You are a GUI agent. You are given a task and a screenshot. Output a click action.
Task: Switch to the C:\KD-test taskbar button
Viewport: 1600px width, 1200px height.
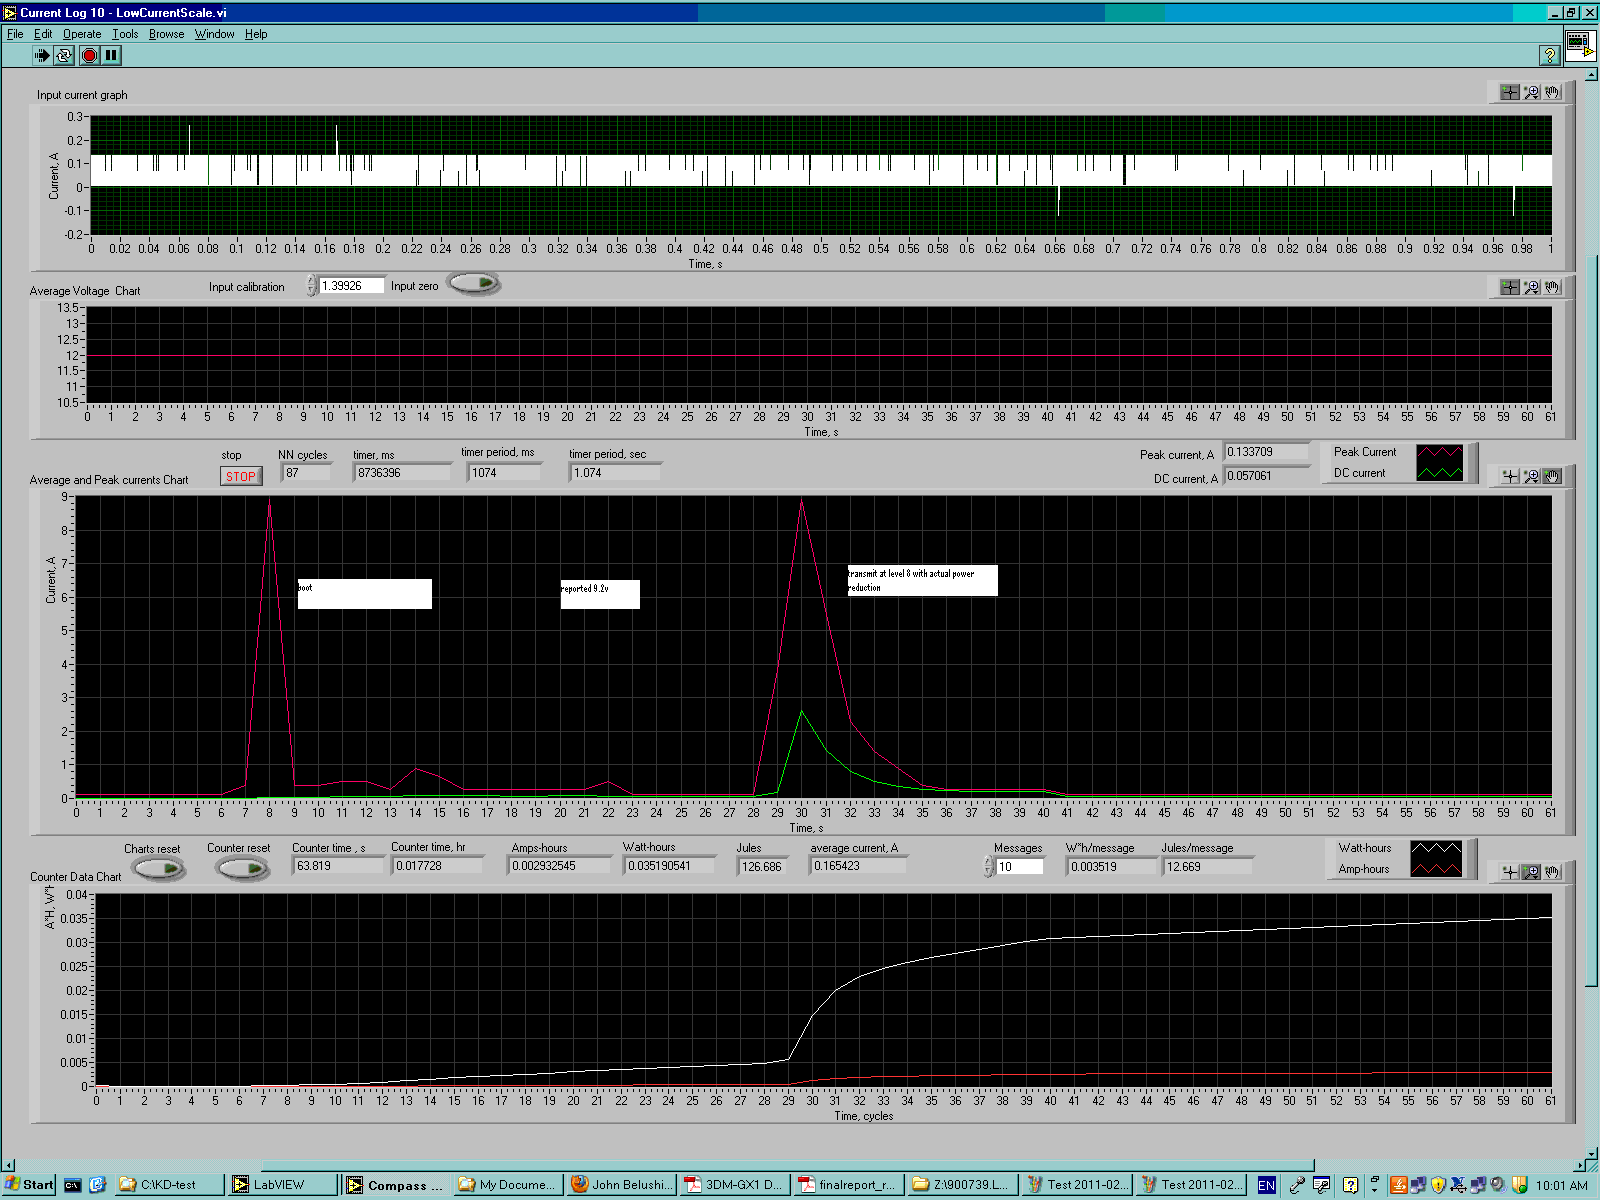tap(168, 1185)
